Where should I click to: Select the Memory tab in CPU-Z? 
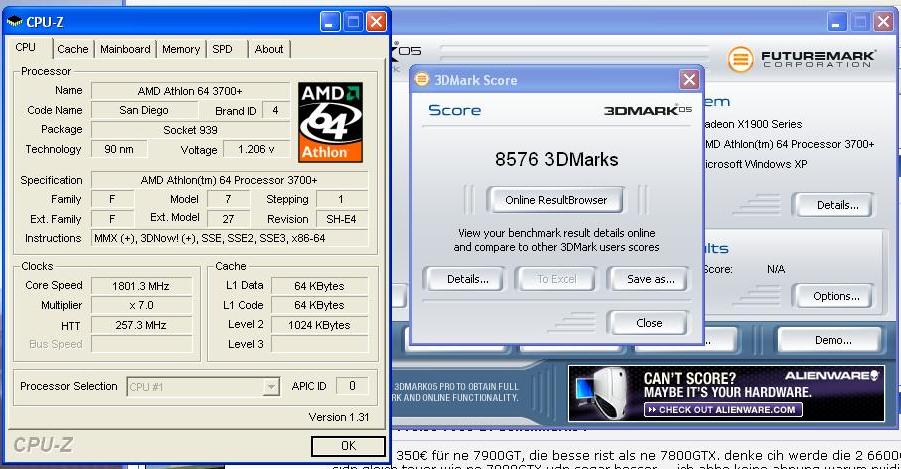pos(181,49)
